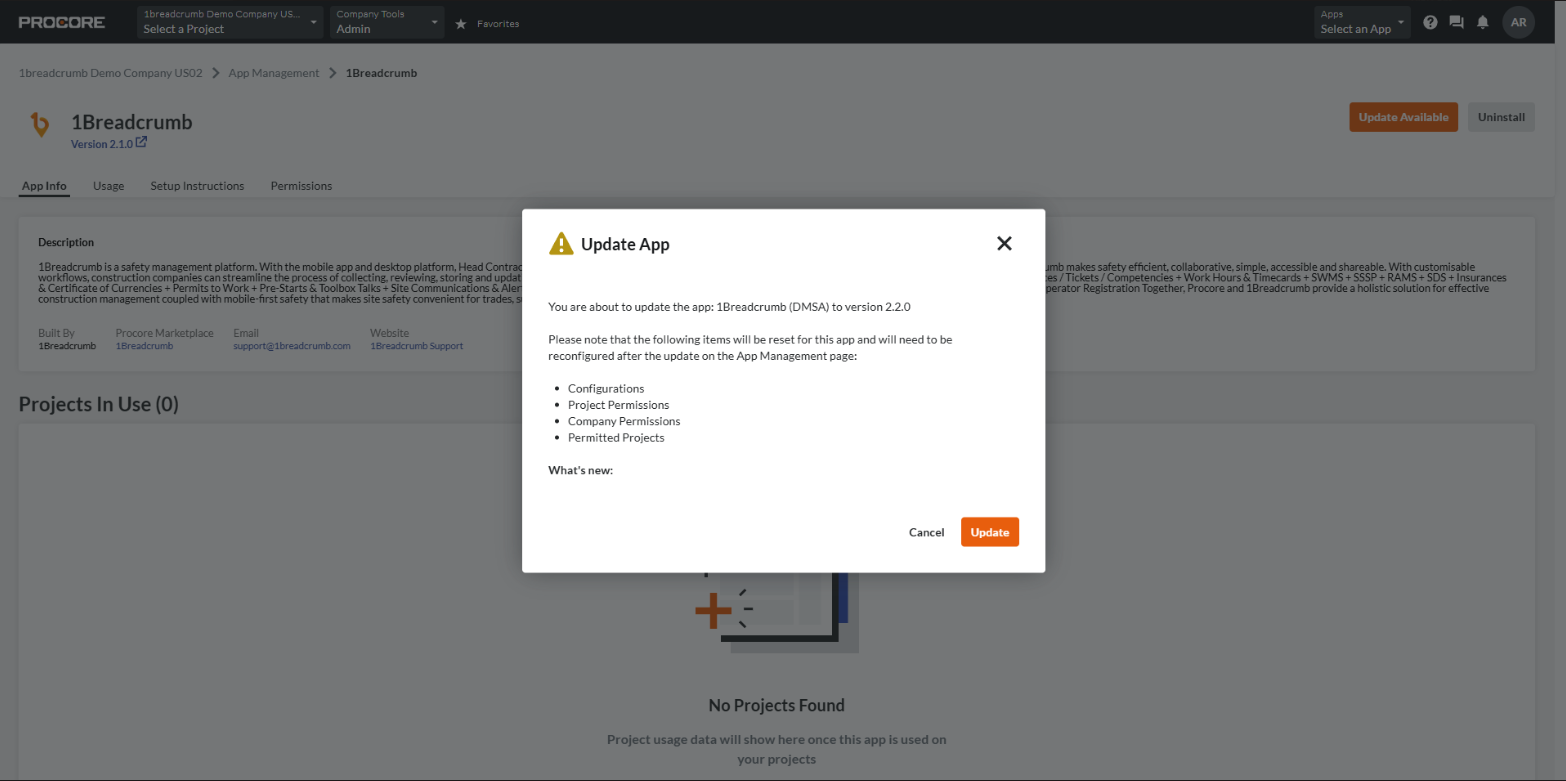Open the 1breadcrumb Demo Company US02 breadcrumb
The image size is (1566, 781).
(x=111, y=73)
